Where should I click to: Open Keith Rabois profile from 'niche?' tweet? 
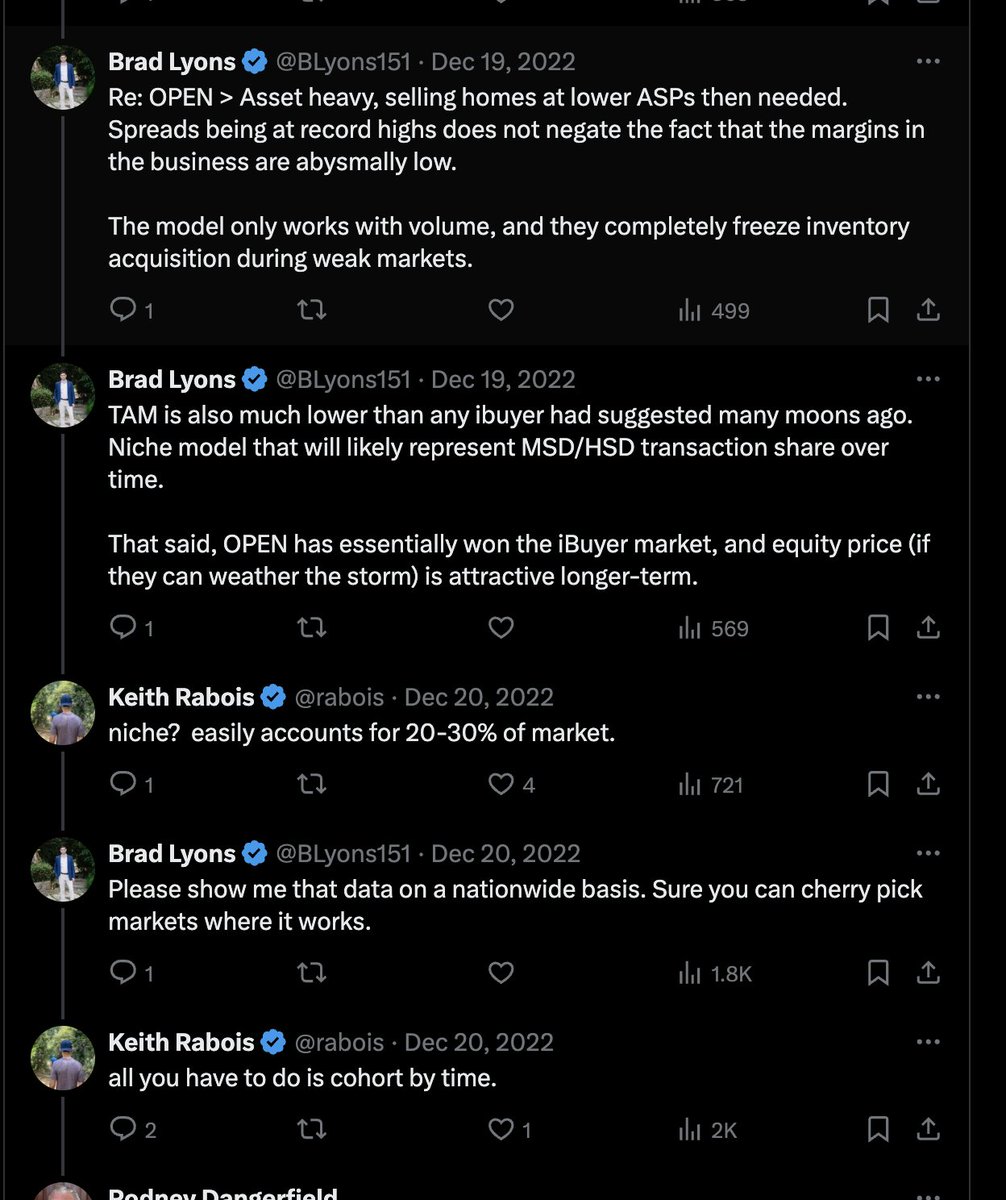[181, 697]
